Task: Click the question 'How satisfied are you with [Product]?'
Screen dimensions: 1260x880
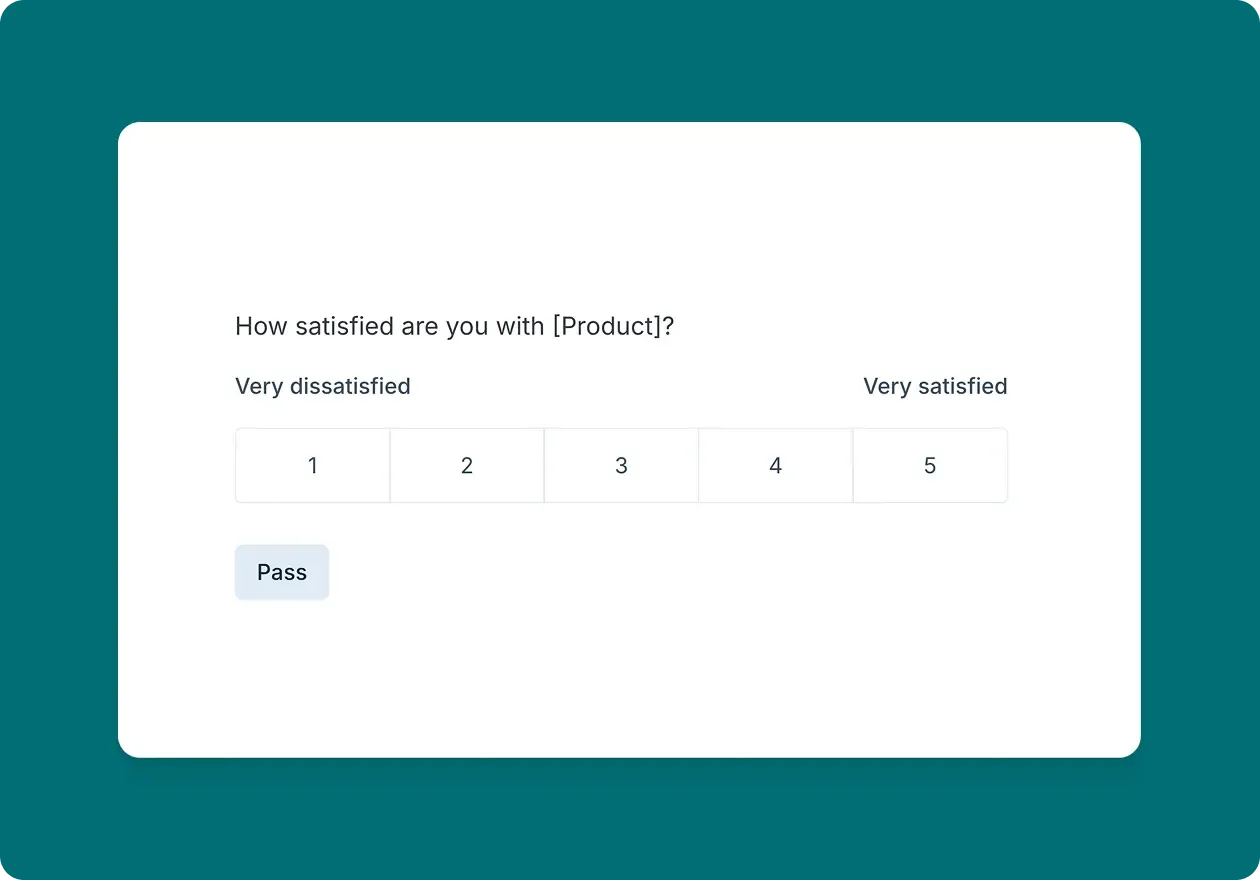Action: 454,326
